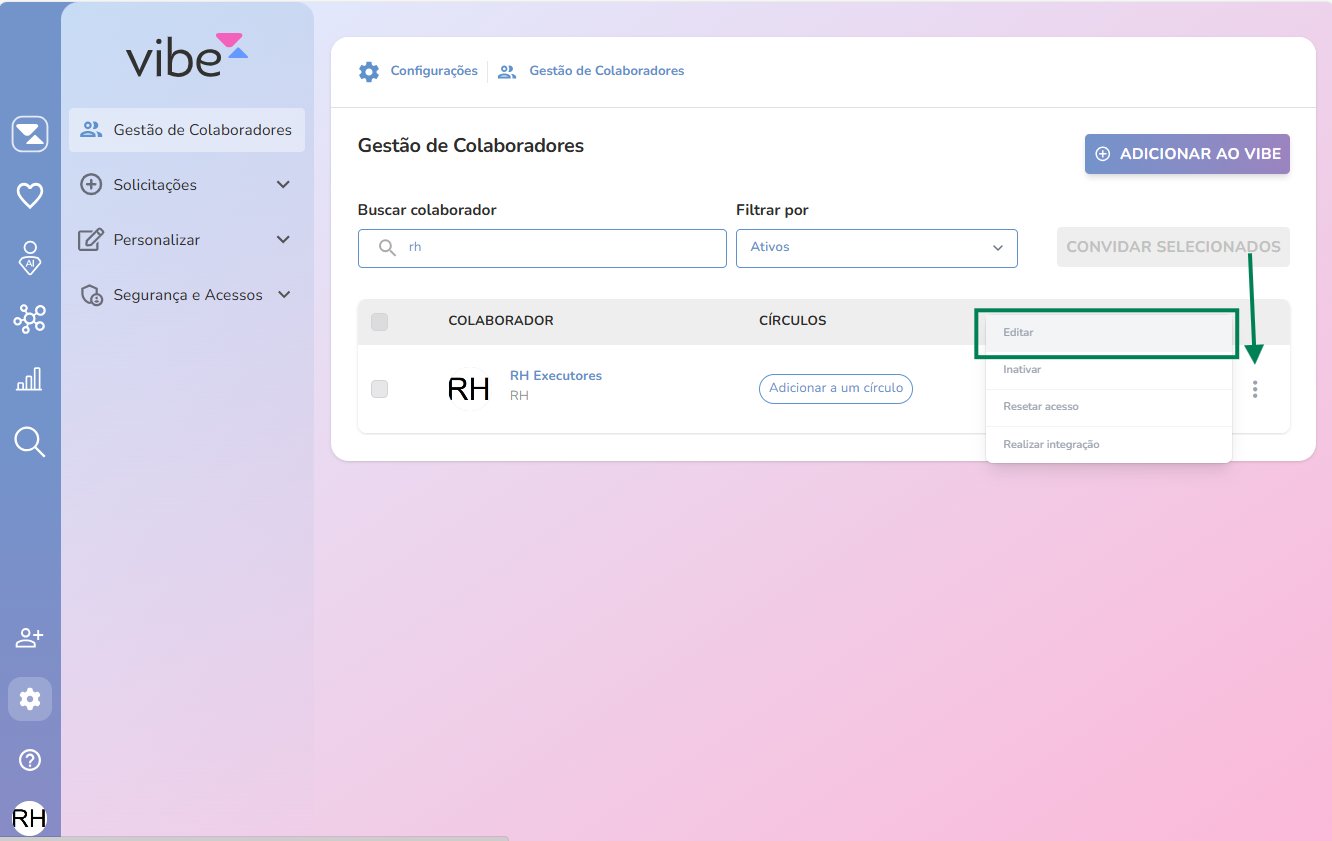This screenshot has width=1332, height=841.
Task: Tick the checkbox next to RH Executores
Action: 379,389
